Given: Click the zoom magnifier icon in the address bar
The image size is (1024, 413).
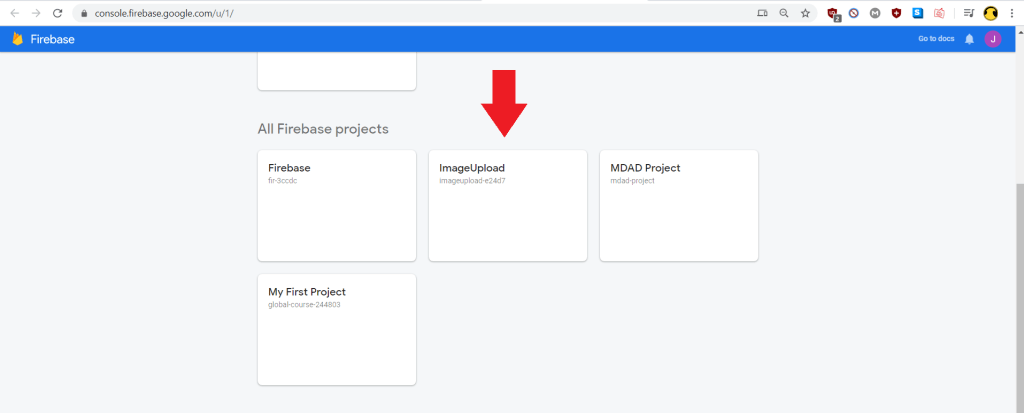Looking at the screenshot, I should click(783, 13).
